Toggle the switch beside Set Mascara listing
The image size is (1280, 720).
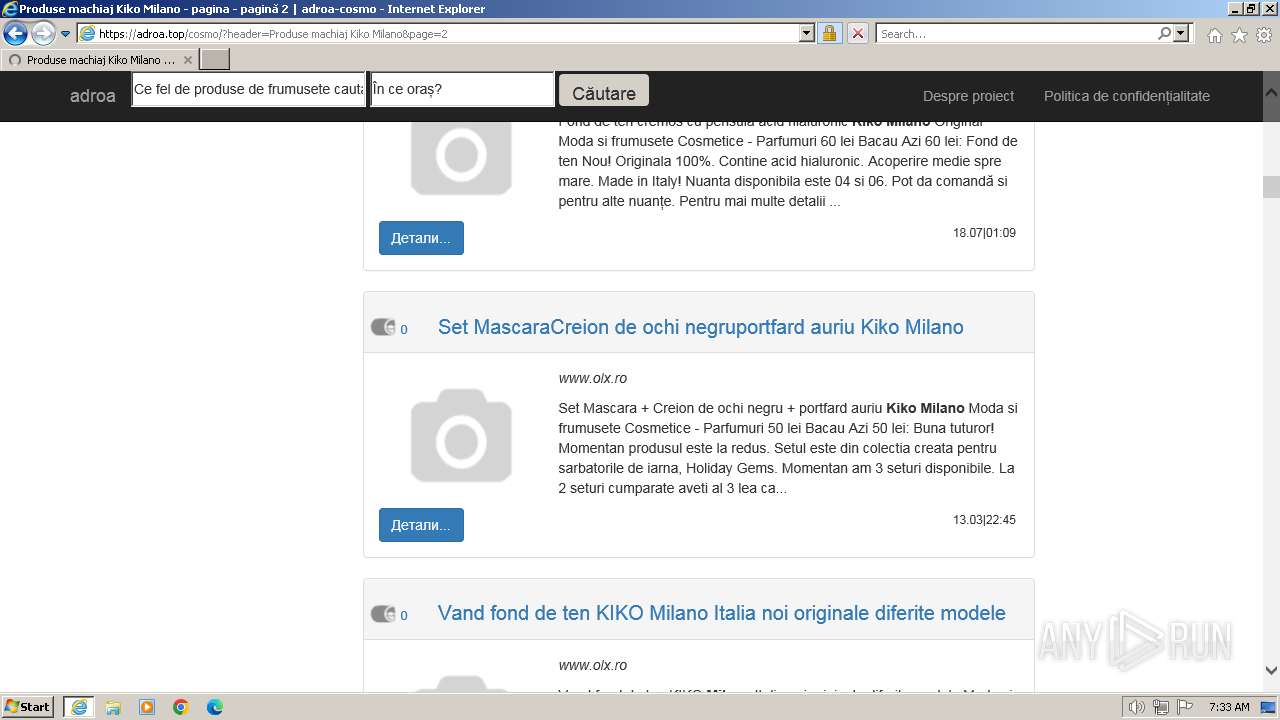(383, 327)
